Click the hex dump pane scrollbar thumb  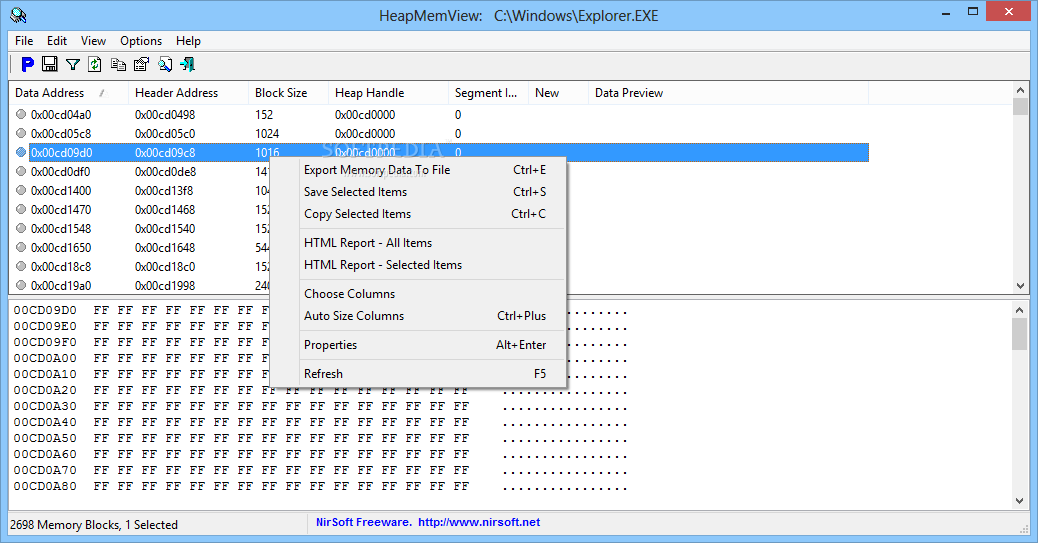coord(1020,334)
